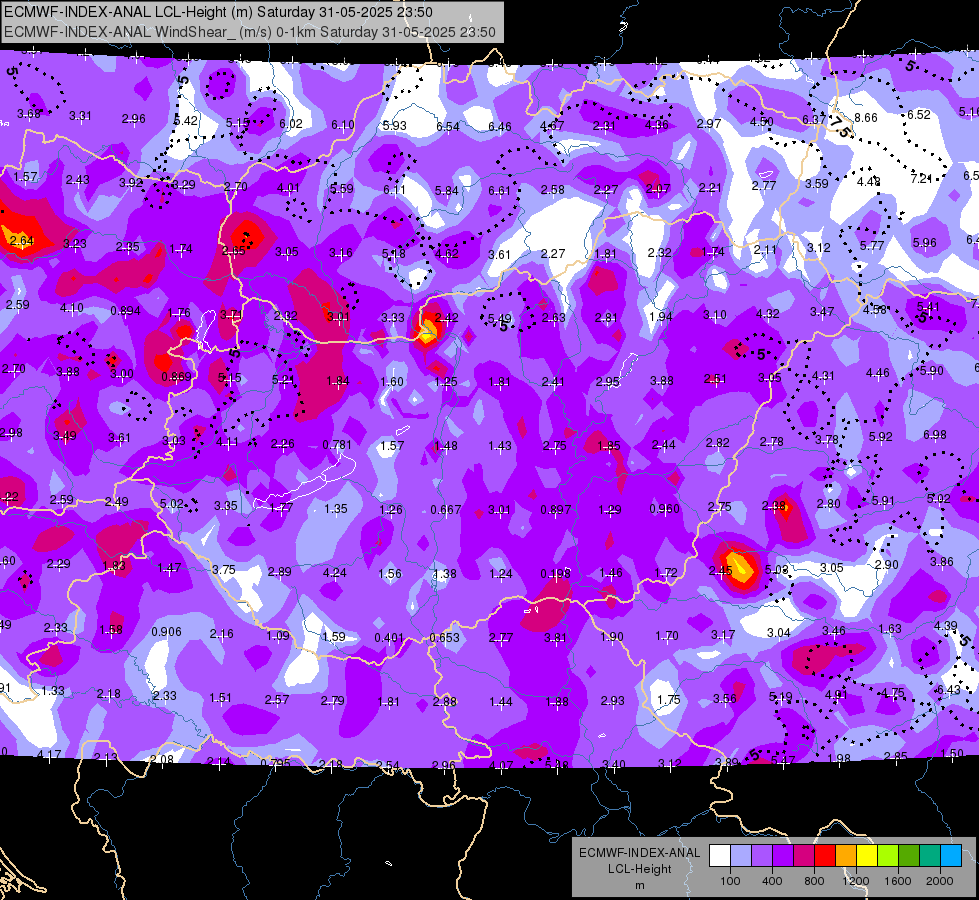
Task: Click the WindShear 0-1km title line
Action: [x=250, y=32]
